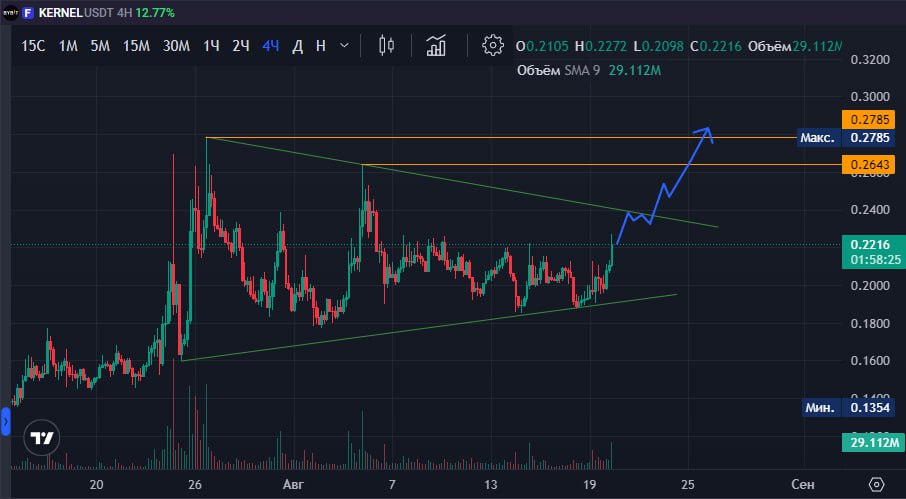The height and width of the screenshot is (499, 906).
Task: Switch to 15M timeframe
Action: click(x=136, y=46)
